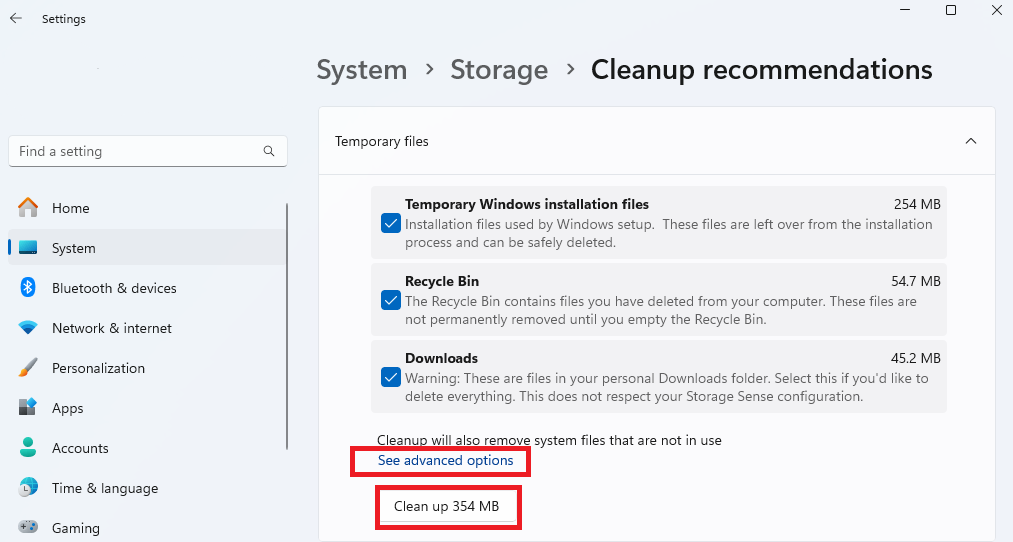The height and width of the screenshot is (542, 1013).
Task: Click See advanced options link
Action: [x=446, y=461]
